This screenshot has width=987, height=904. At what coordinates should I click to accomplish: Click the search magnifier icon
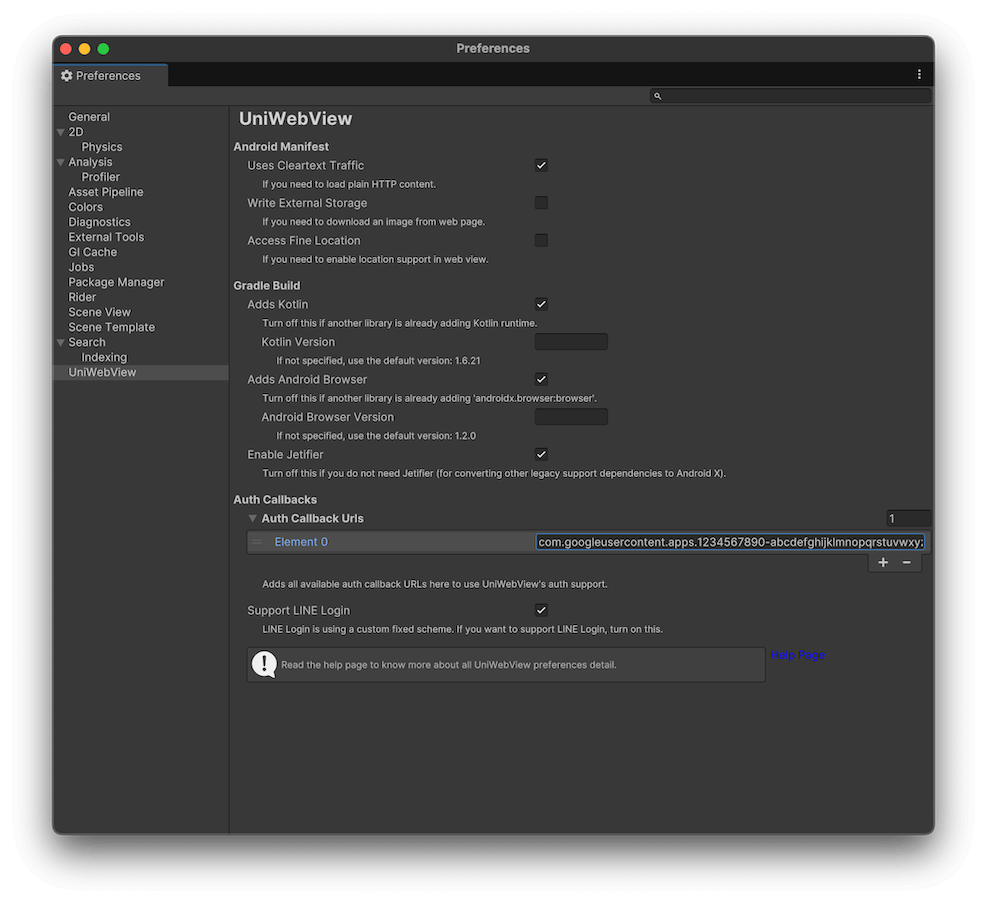[x=658, y=96]
